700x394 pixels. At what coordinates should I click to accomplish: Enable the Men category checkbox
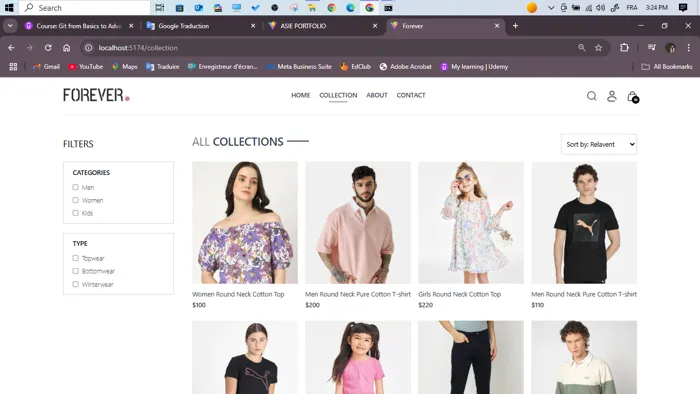(75, 187)
